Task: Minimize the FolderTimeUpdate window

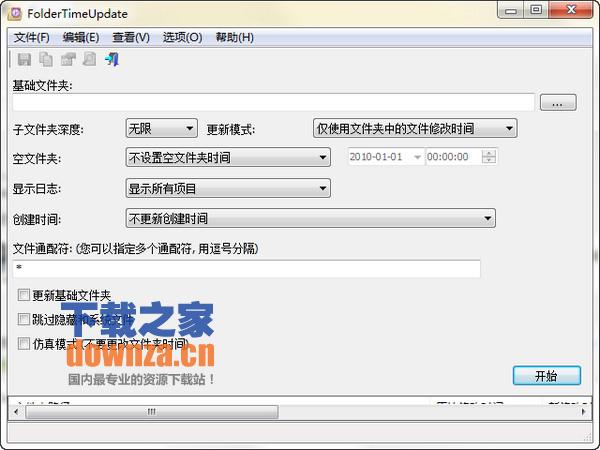Action: (x=511, y=10)
